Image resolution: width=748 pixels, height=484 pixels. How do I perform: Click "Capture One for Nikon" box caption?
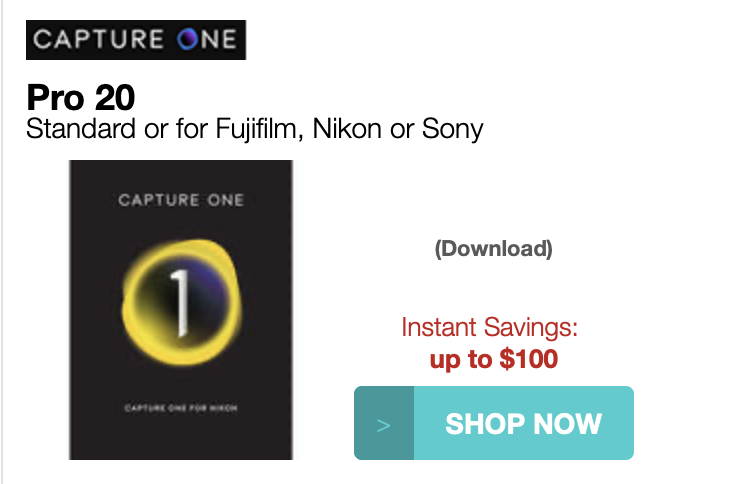coord(180,407)
